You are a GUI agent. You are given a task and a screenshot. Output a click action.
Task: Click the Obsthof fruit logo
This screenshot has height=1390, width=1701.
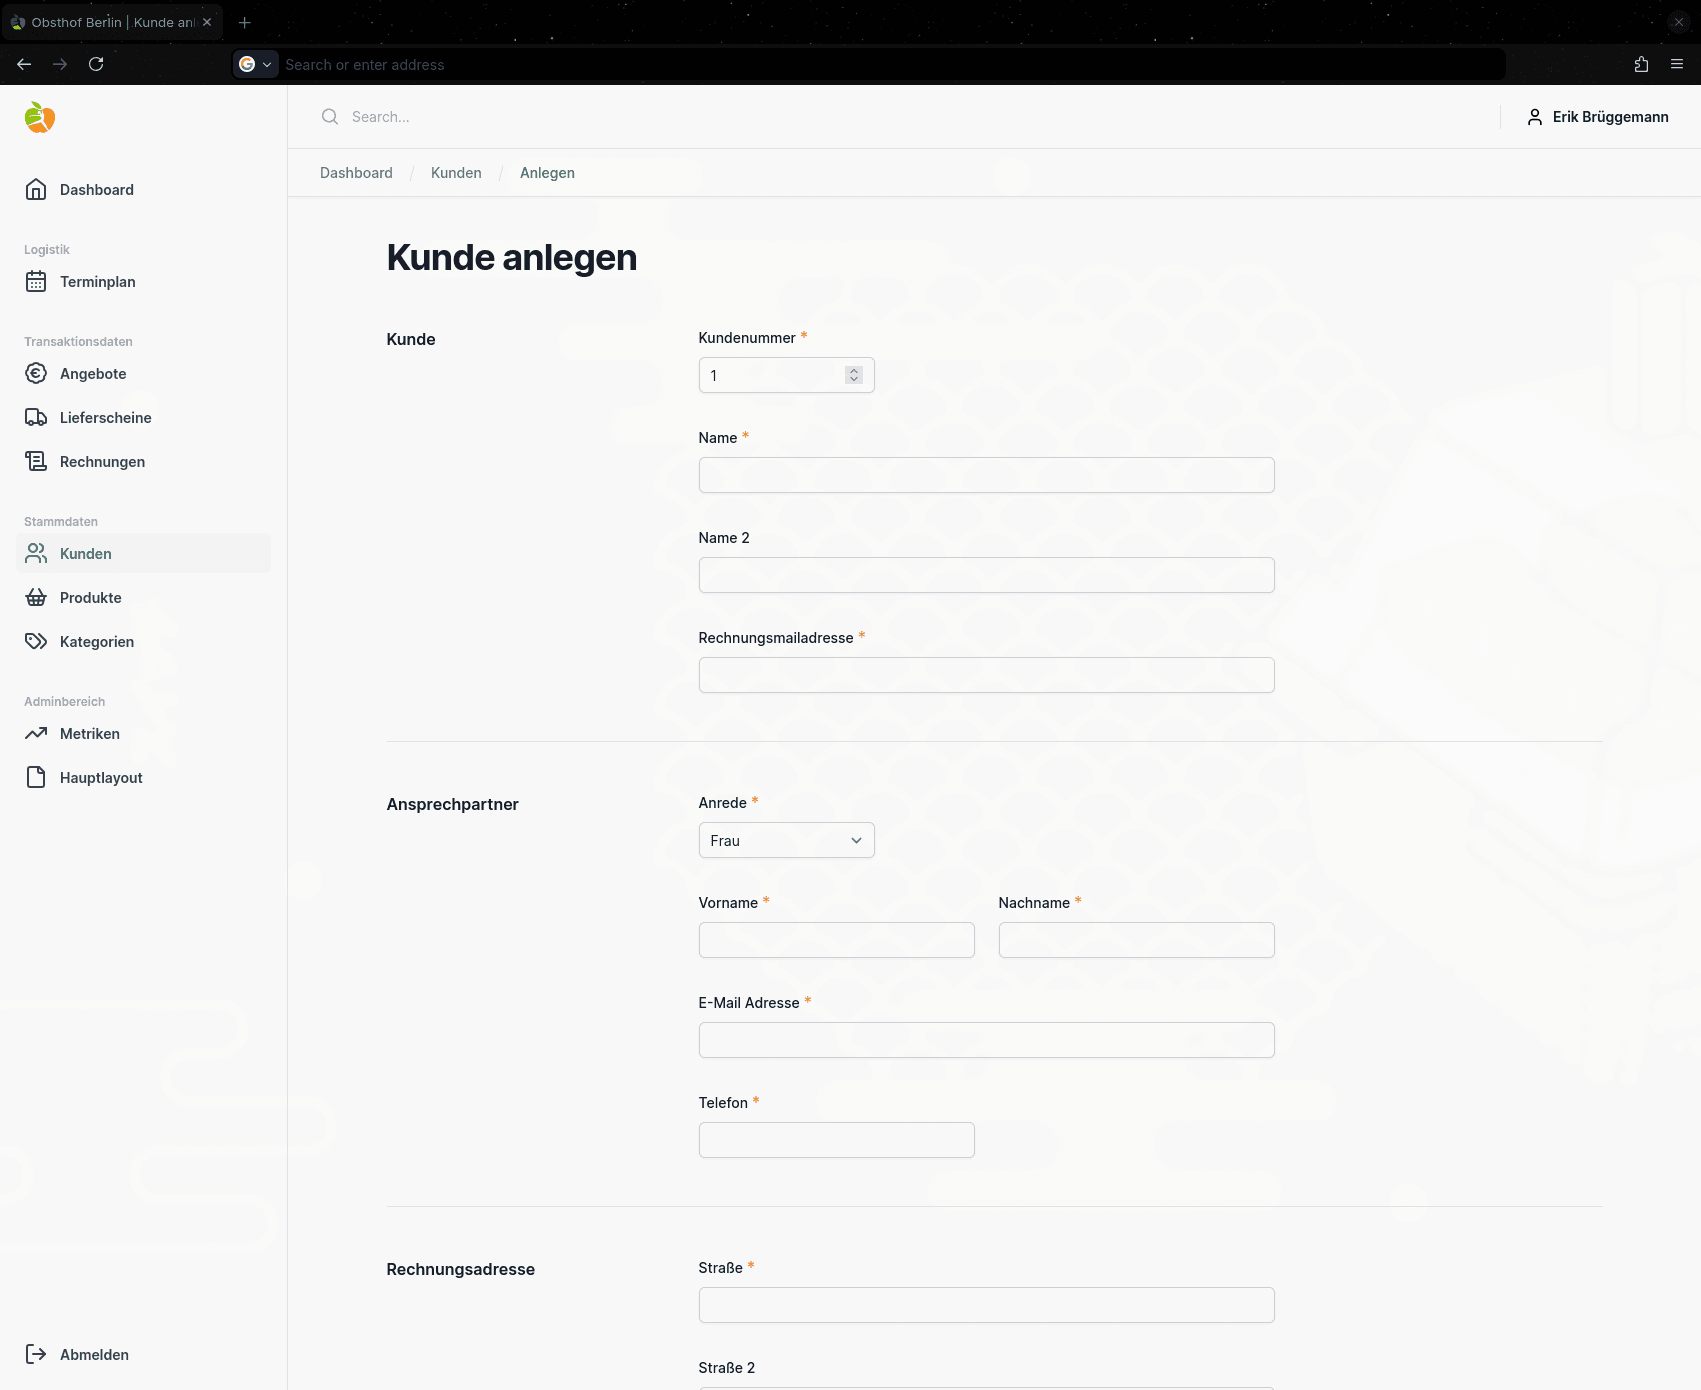click(39, 117)
